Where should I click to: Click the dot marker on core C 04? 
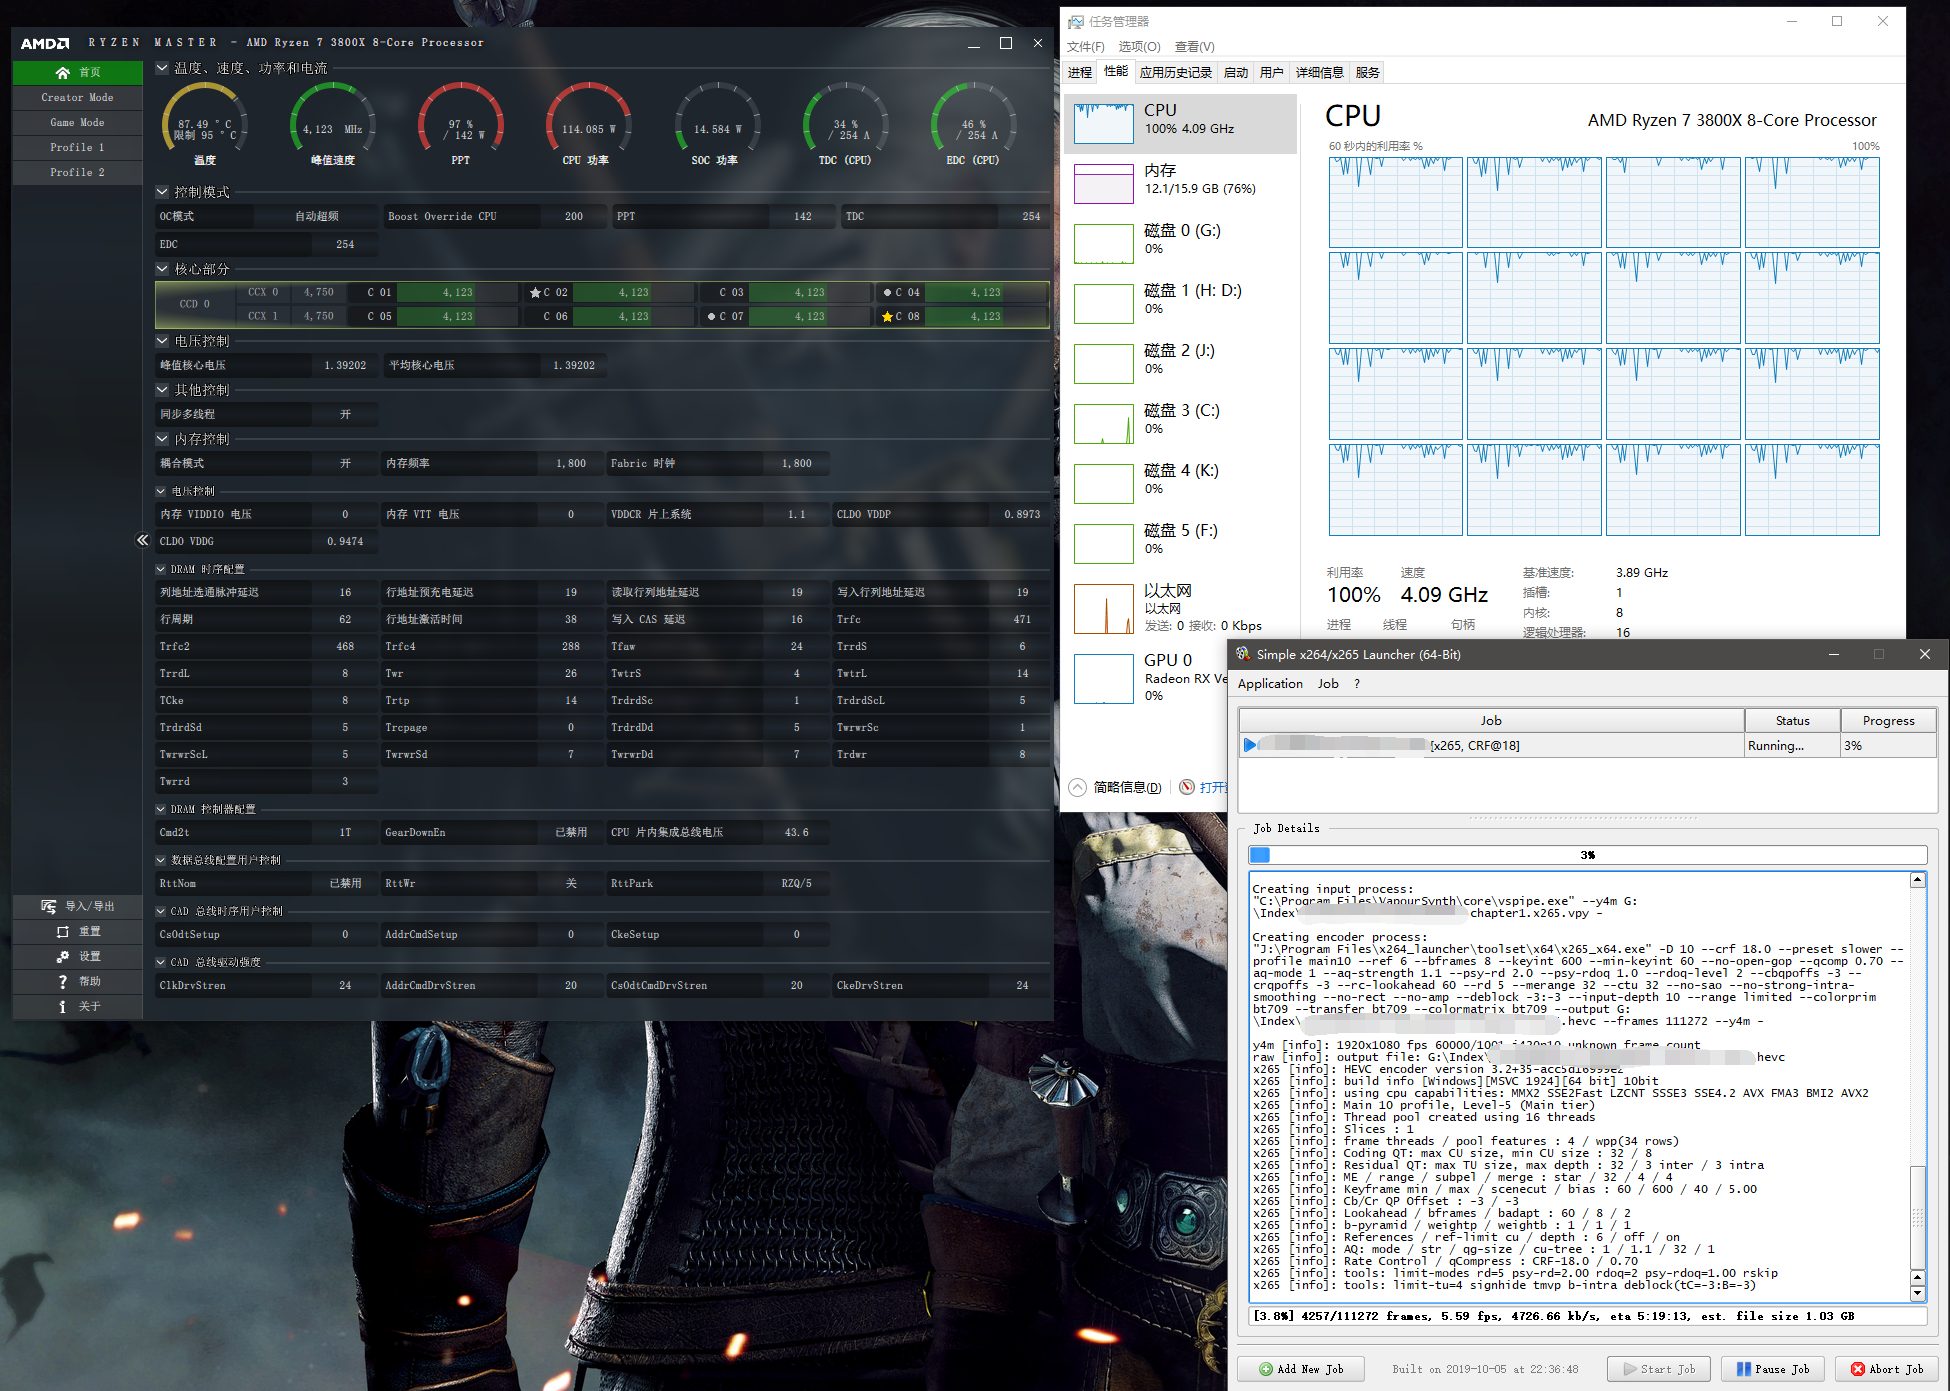887,293
